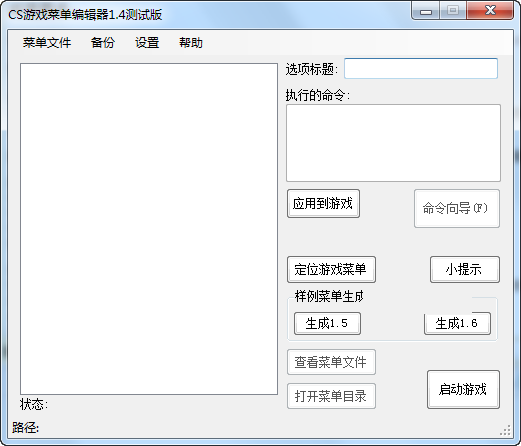Click the 状态: status label

[x=34, y=404]
